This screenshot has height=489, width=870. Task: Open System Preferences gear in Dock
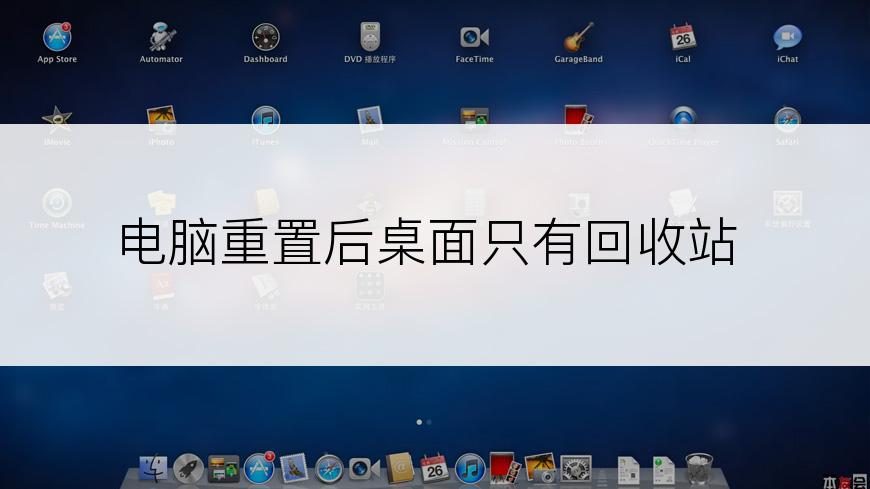click(575, 469)
